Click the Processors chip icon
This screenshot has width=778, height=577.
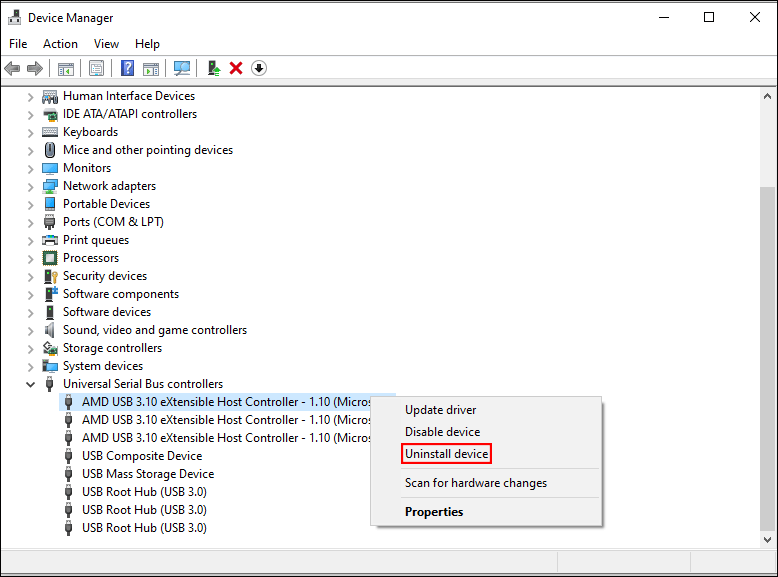[50, 258]
